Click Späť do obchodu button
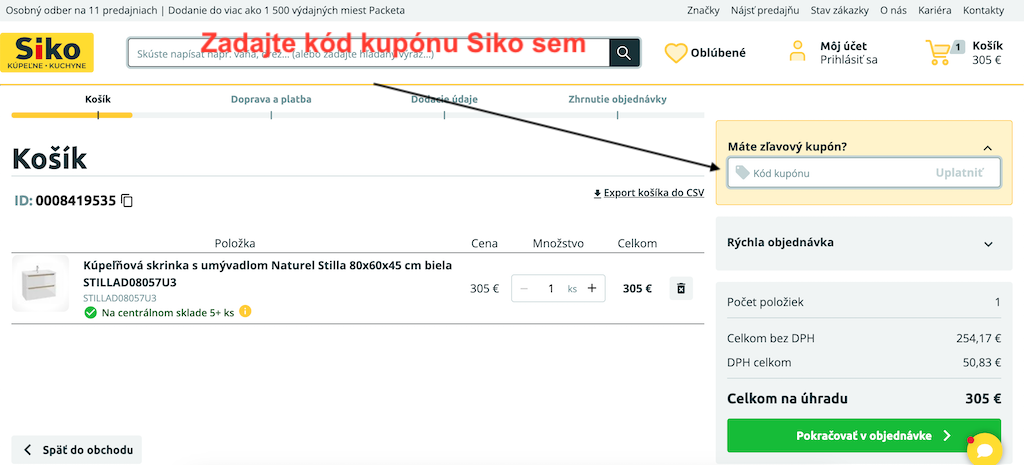Image resolution: width=1024 pixels, height=465 pixels. 76,450
